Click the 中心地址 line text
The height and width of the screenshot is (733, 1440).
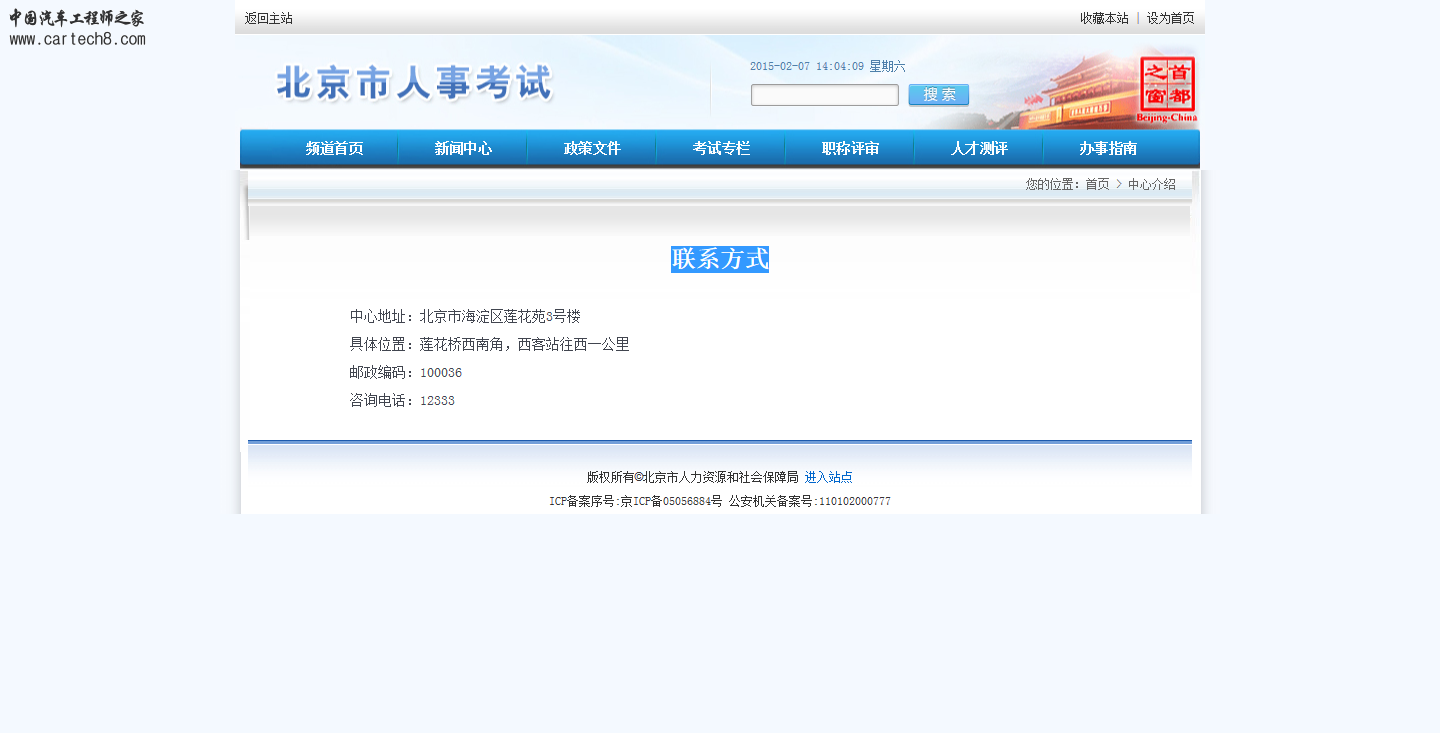465,316
